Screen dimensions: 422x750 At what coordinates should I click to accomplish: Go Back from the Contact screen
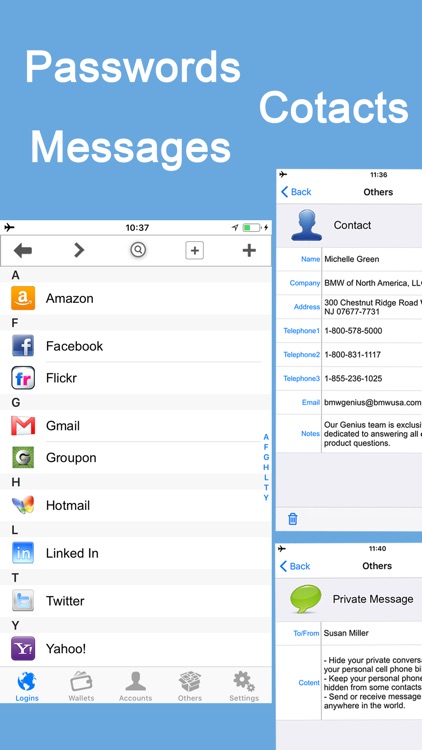pos(296,192)
